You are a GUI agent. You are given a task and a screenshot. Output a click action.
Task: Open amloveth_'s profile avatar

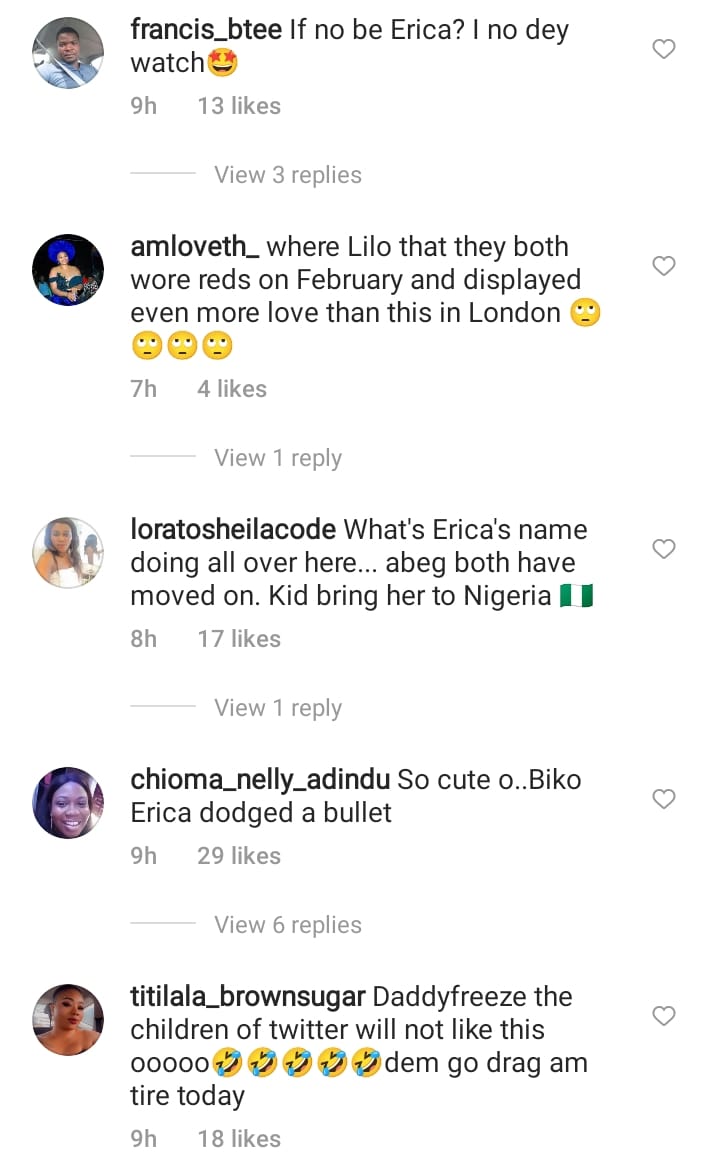(x=68, y=270)
